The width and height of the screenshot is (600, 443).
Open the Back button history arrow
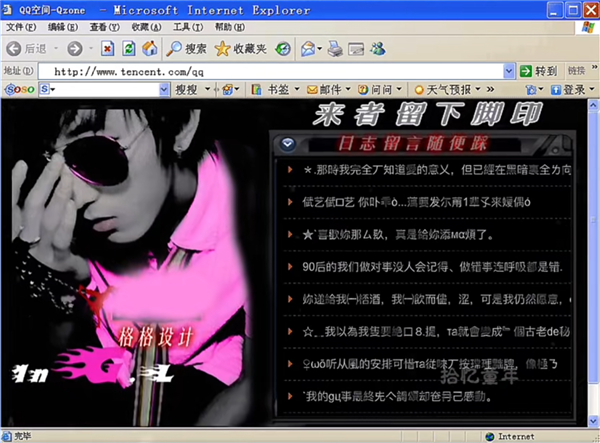[56, 49]
